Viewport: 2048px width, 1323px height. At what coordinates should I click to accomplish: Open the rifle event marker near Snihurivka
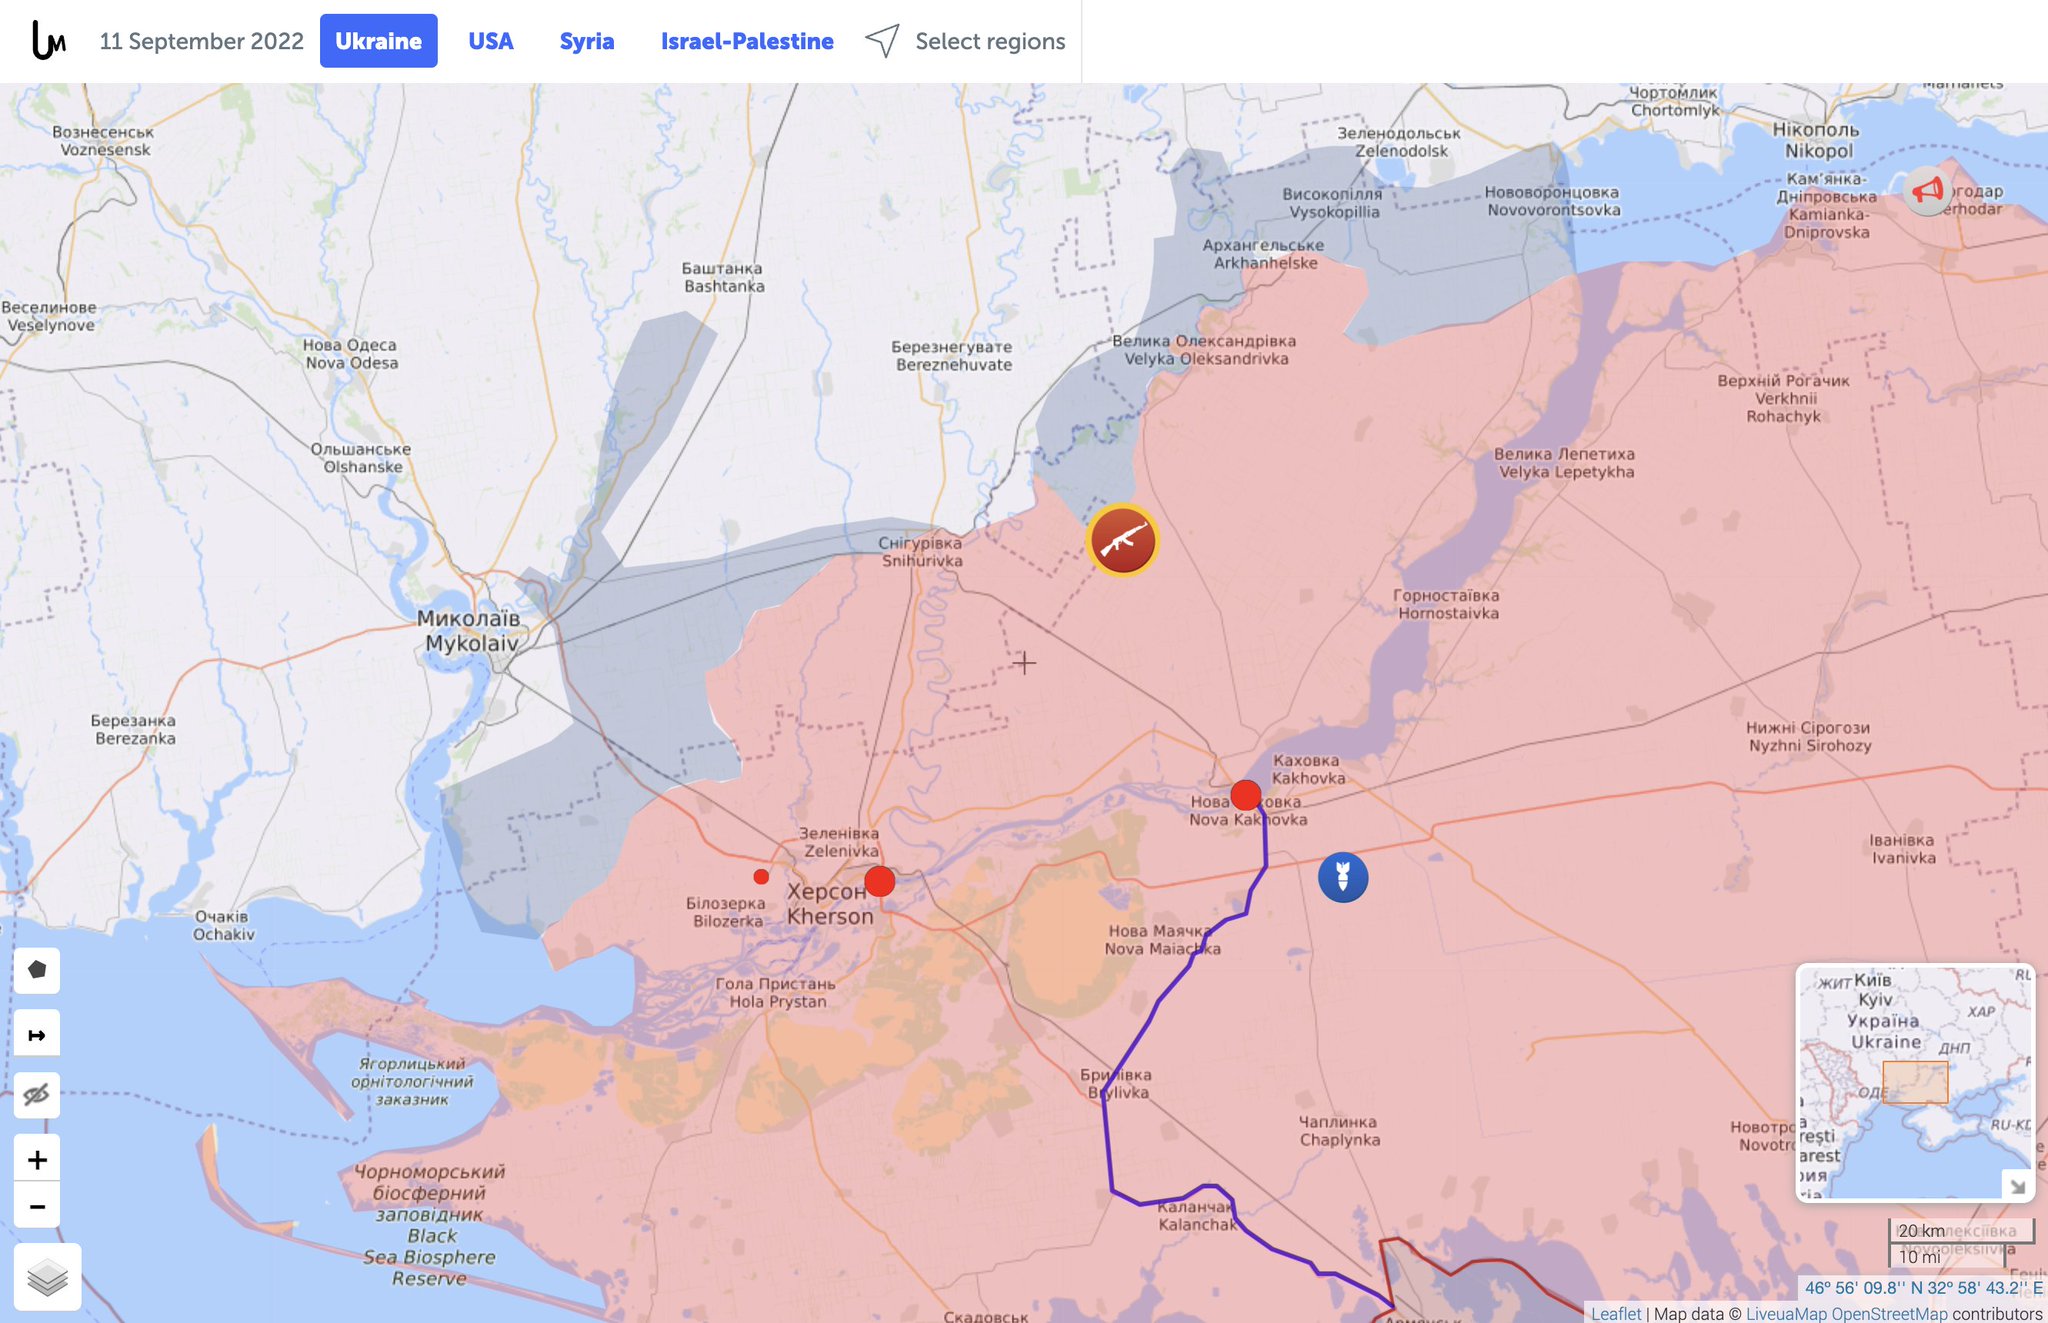coord(1122,541)
